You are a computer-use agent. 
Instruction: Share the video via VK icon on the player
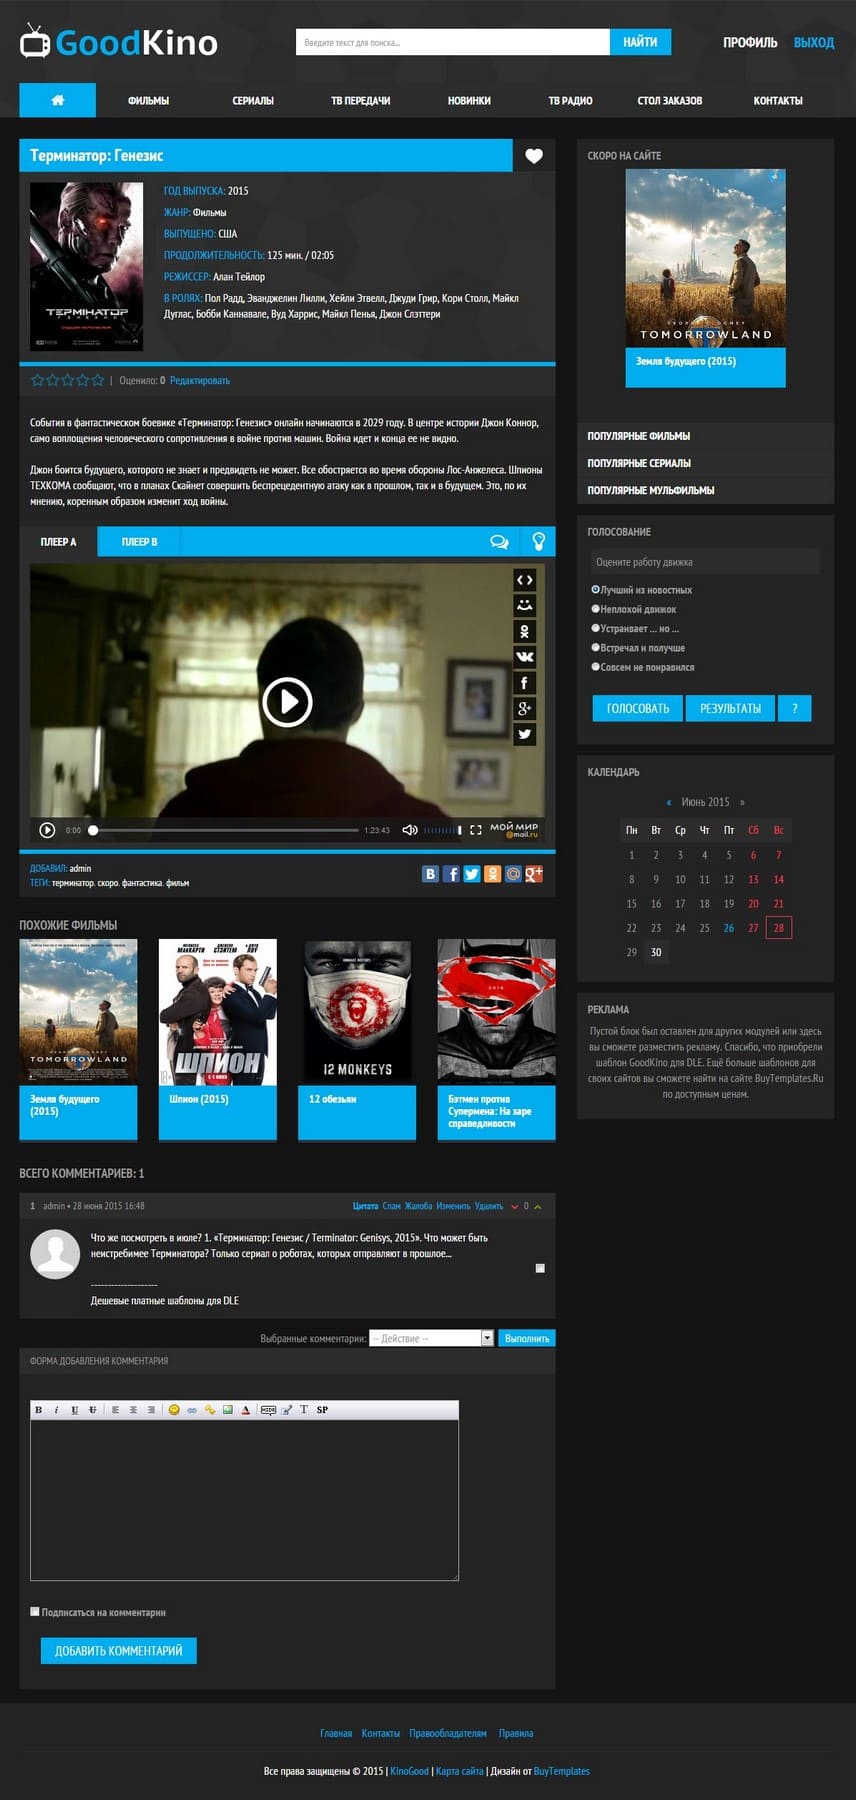(x=524, y=657)
